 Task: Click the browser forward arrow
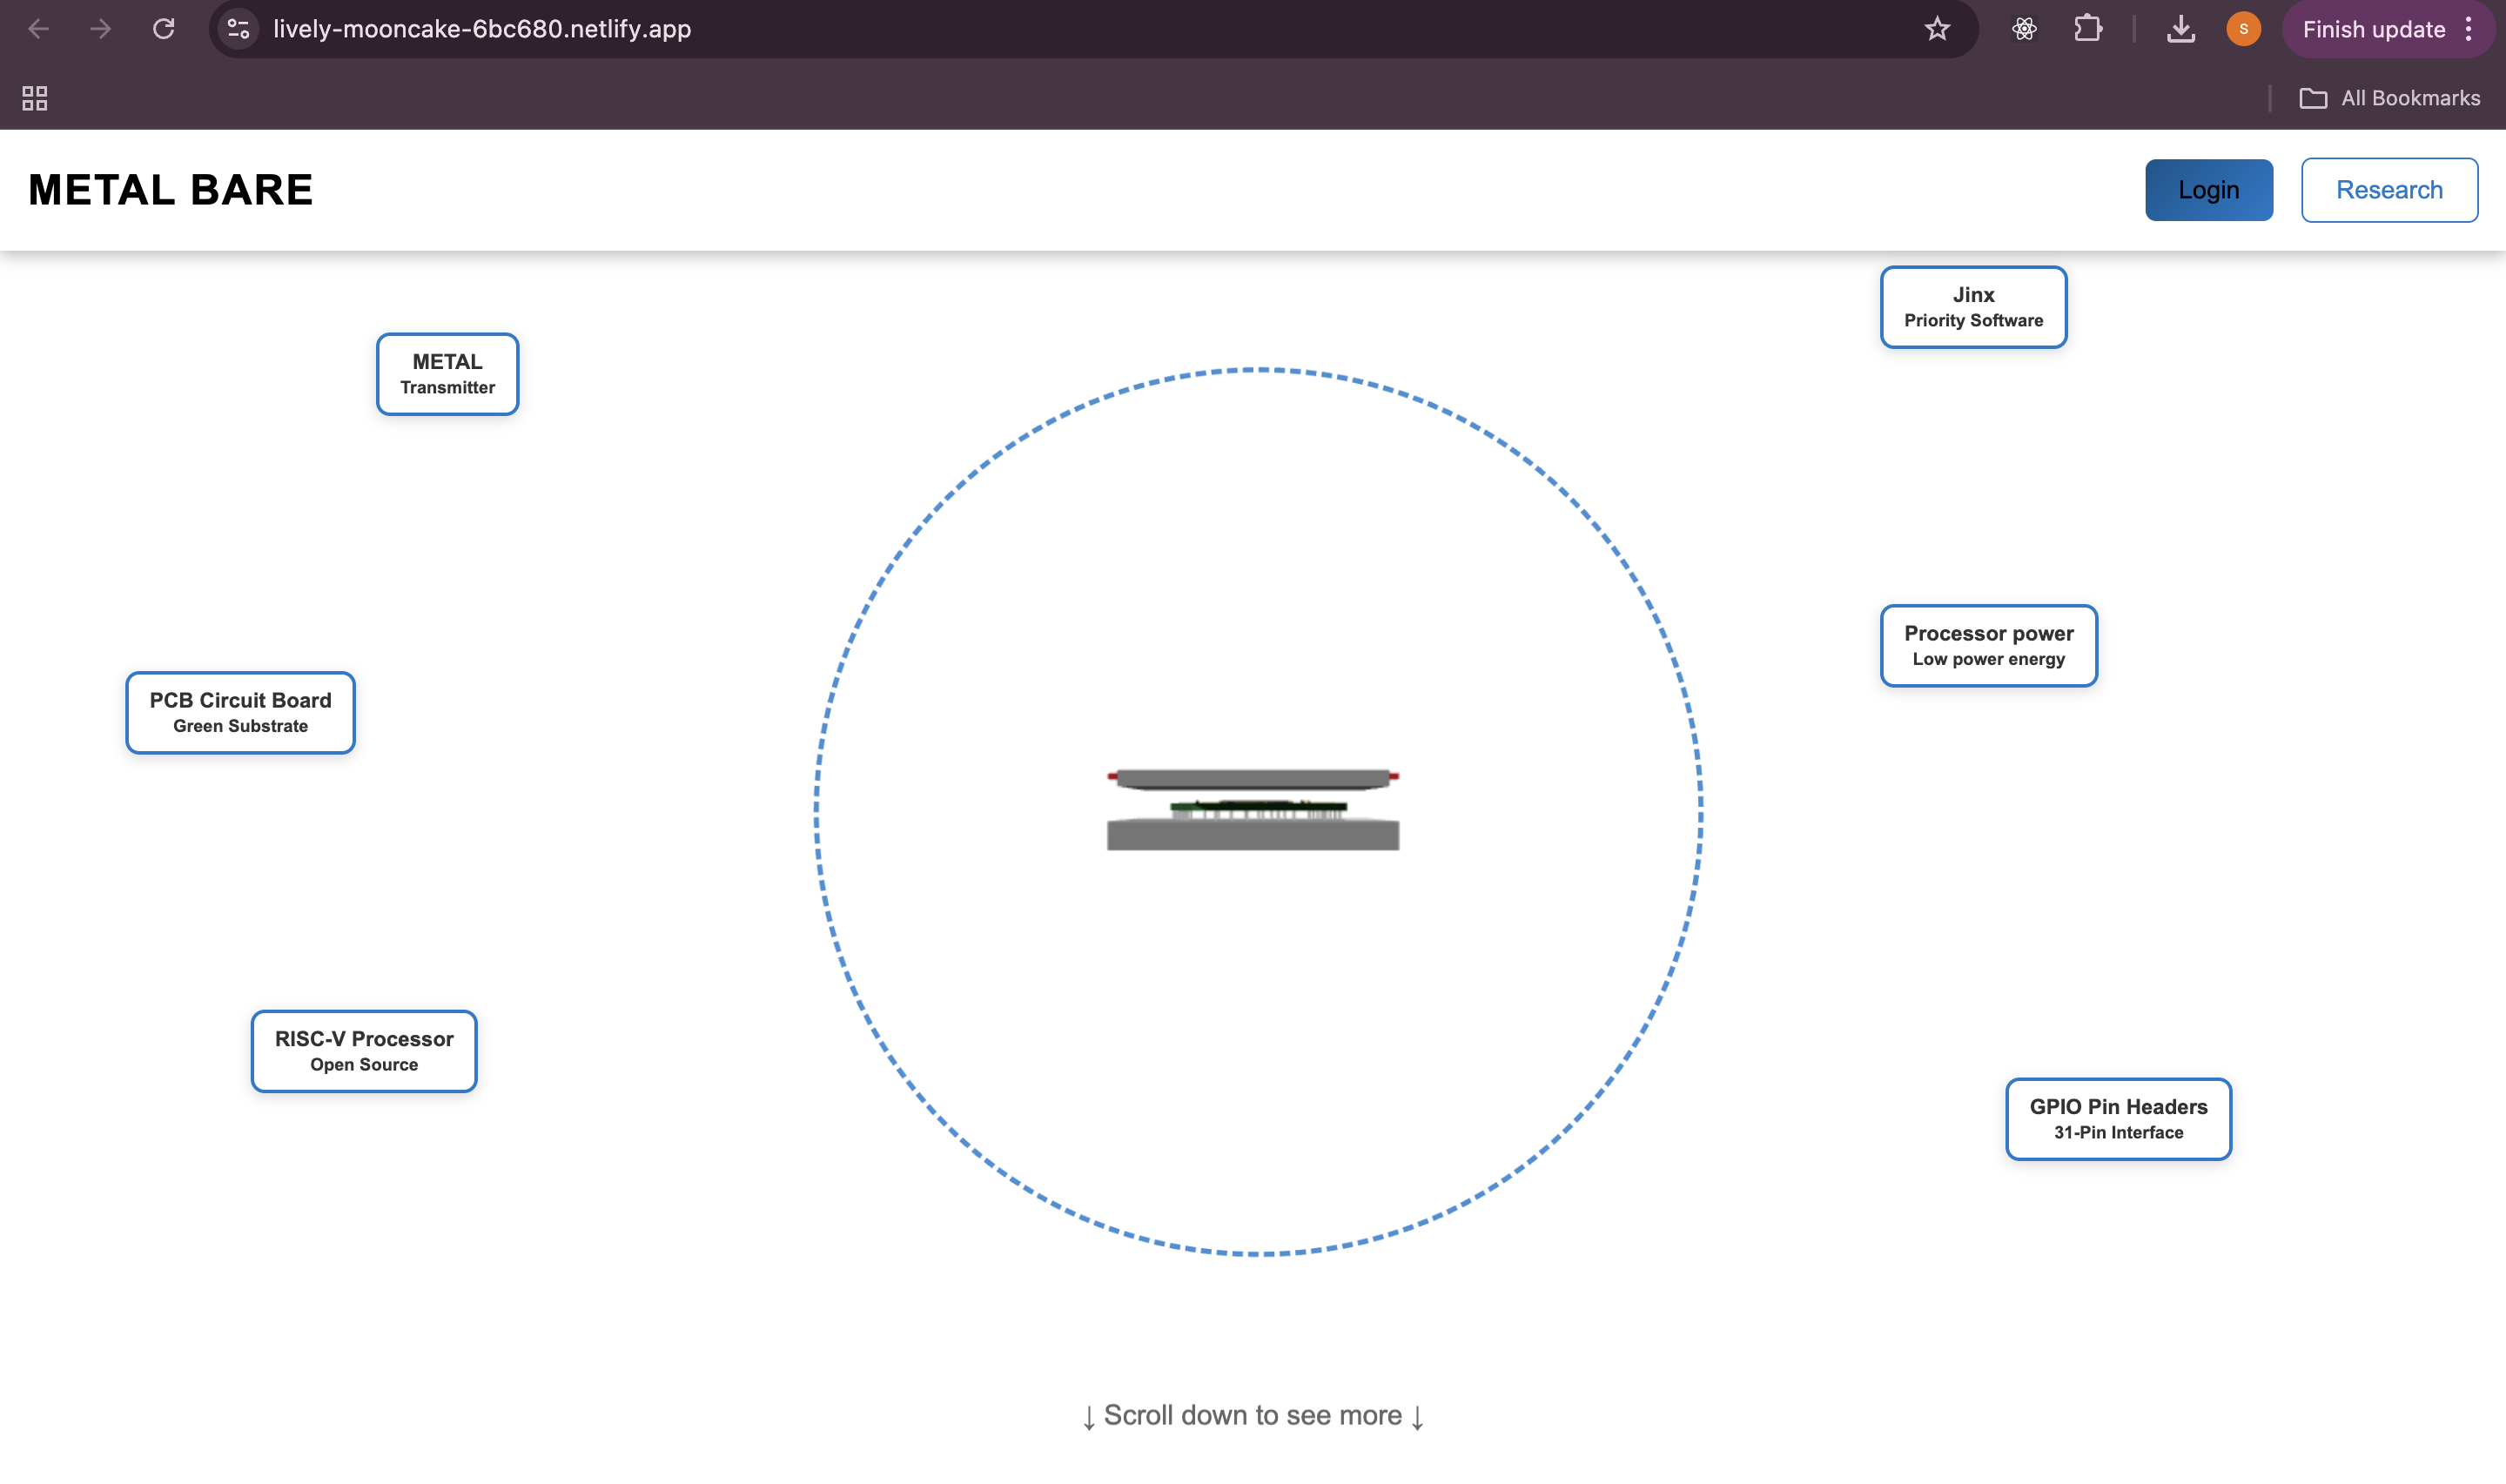(x=100, y=29)
